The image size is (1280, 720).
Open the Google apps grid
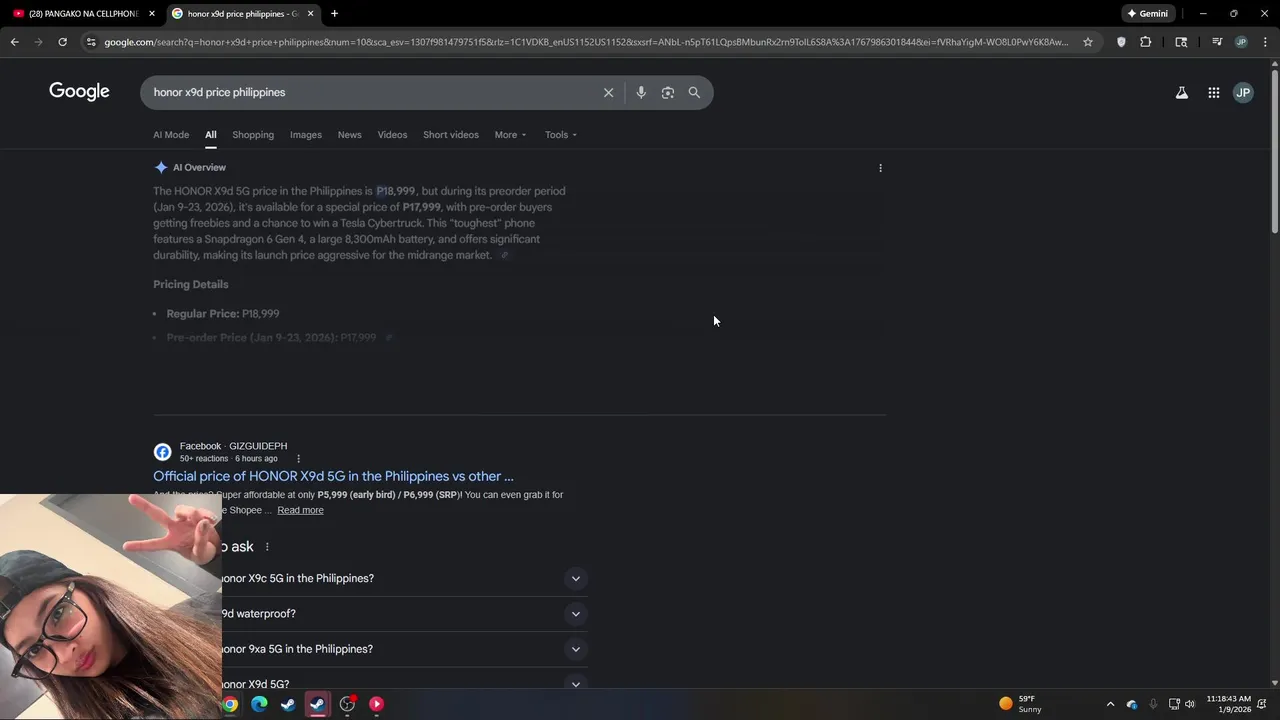[1213, 92]
